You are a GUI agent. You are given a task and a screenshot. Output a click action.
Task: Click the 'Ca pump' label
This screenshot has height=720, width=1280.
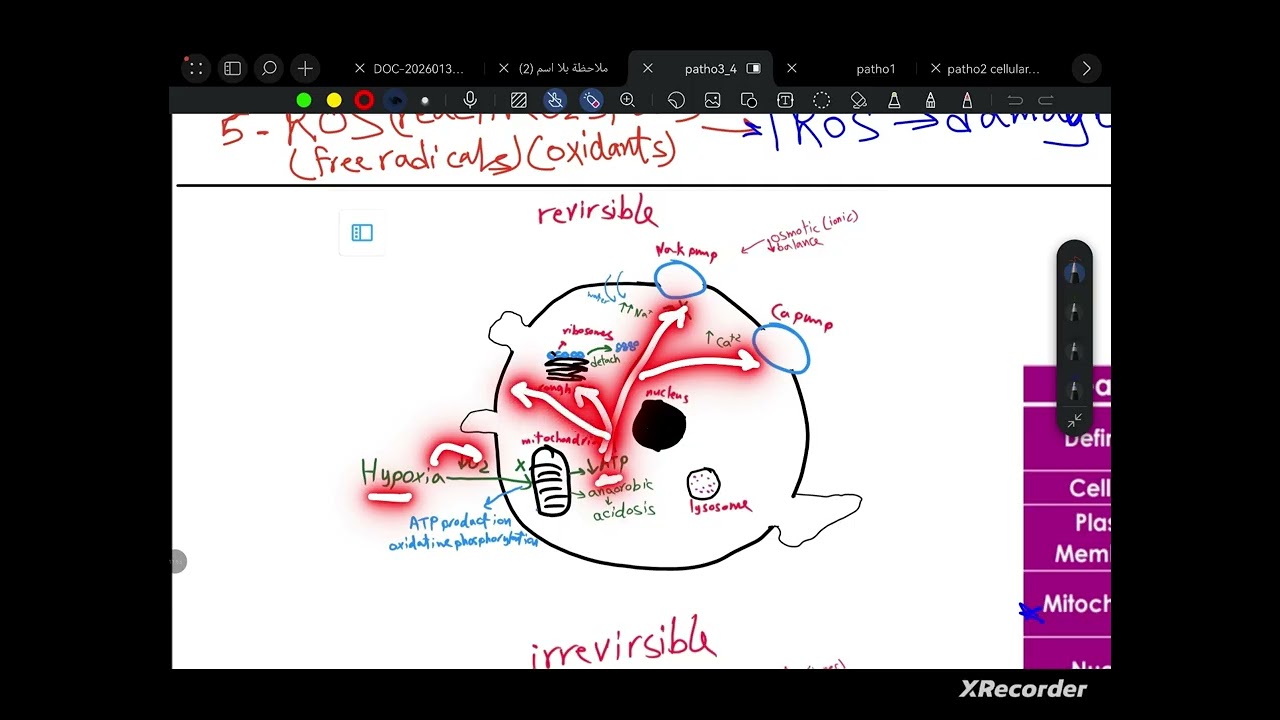coord(801,318)
